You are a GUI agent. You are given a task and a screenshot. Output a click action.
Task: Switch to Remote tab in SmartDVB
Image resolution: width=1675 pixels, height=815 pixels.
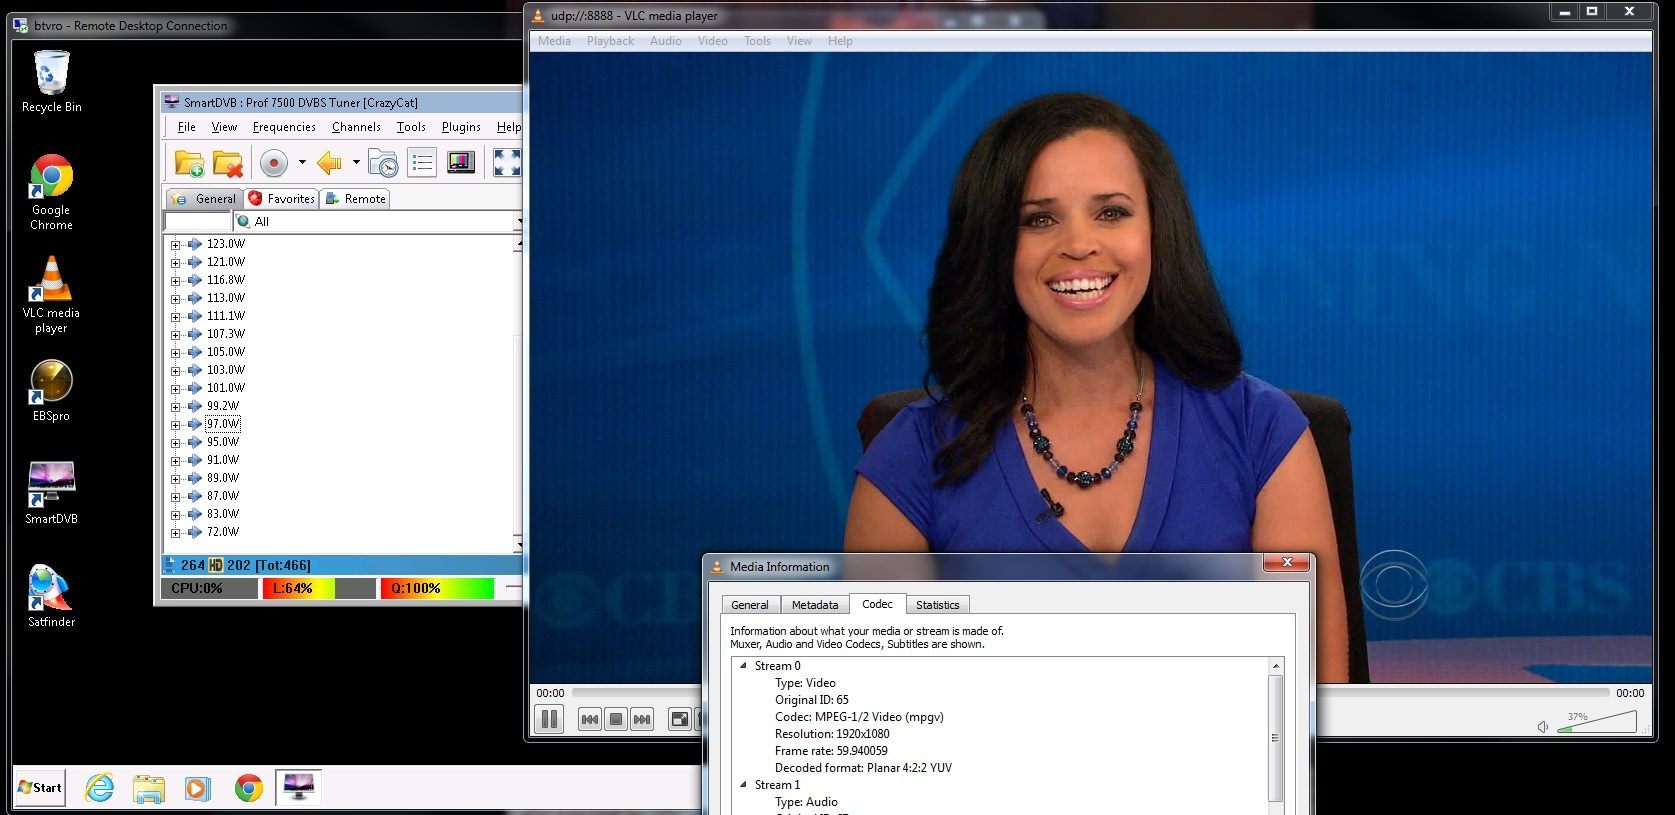coord(356,199)
